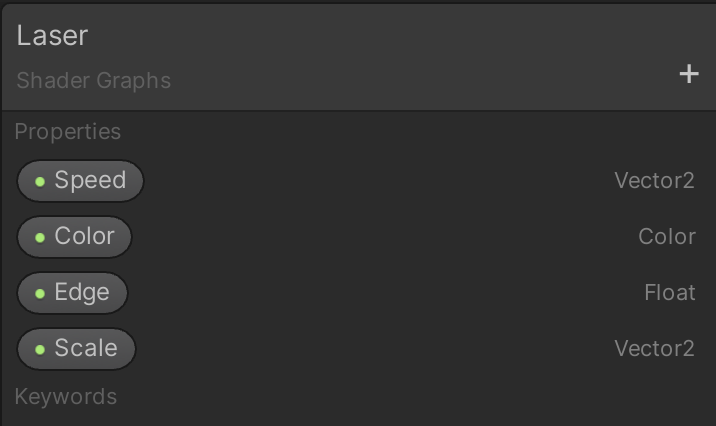Click the Shader Graphs subtitle text
This screenshot has width=716, height=426.
click(x=94, y=81)
